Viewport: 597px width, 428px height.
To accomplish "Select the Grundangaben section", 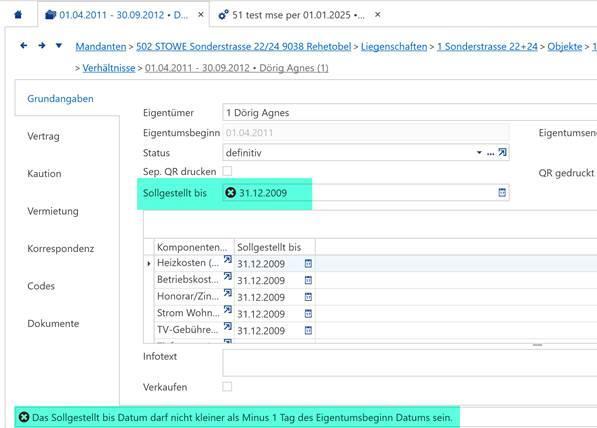I will (60, 99).
